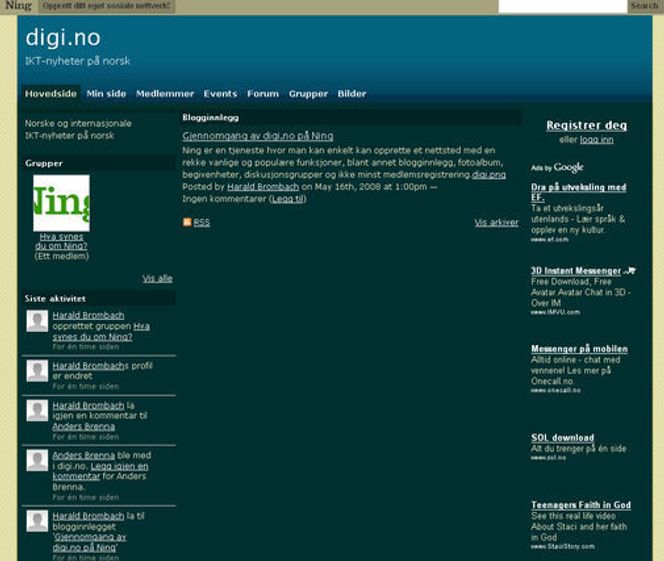
Task: Open Harald Brombach link in 'la til blogginnlegget' activity
Action: click(89, 516)
